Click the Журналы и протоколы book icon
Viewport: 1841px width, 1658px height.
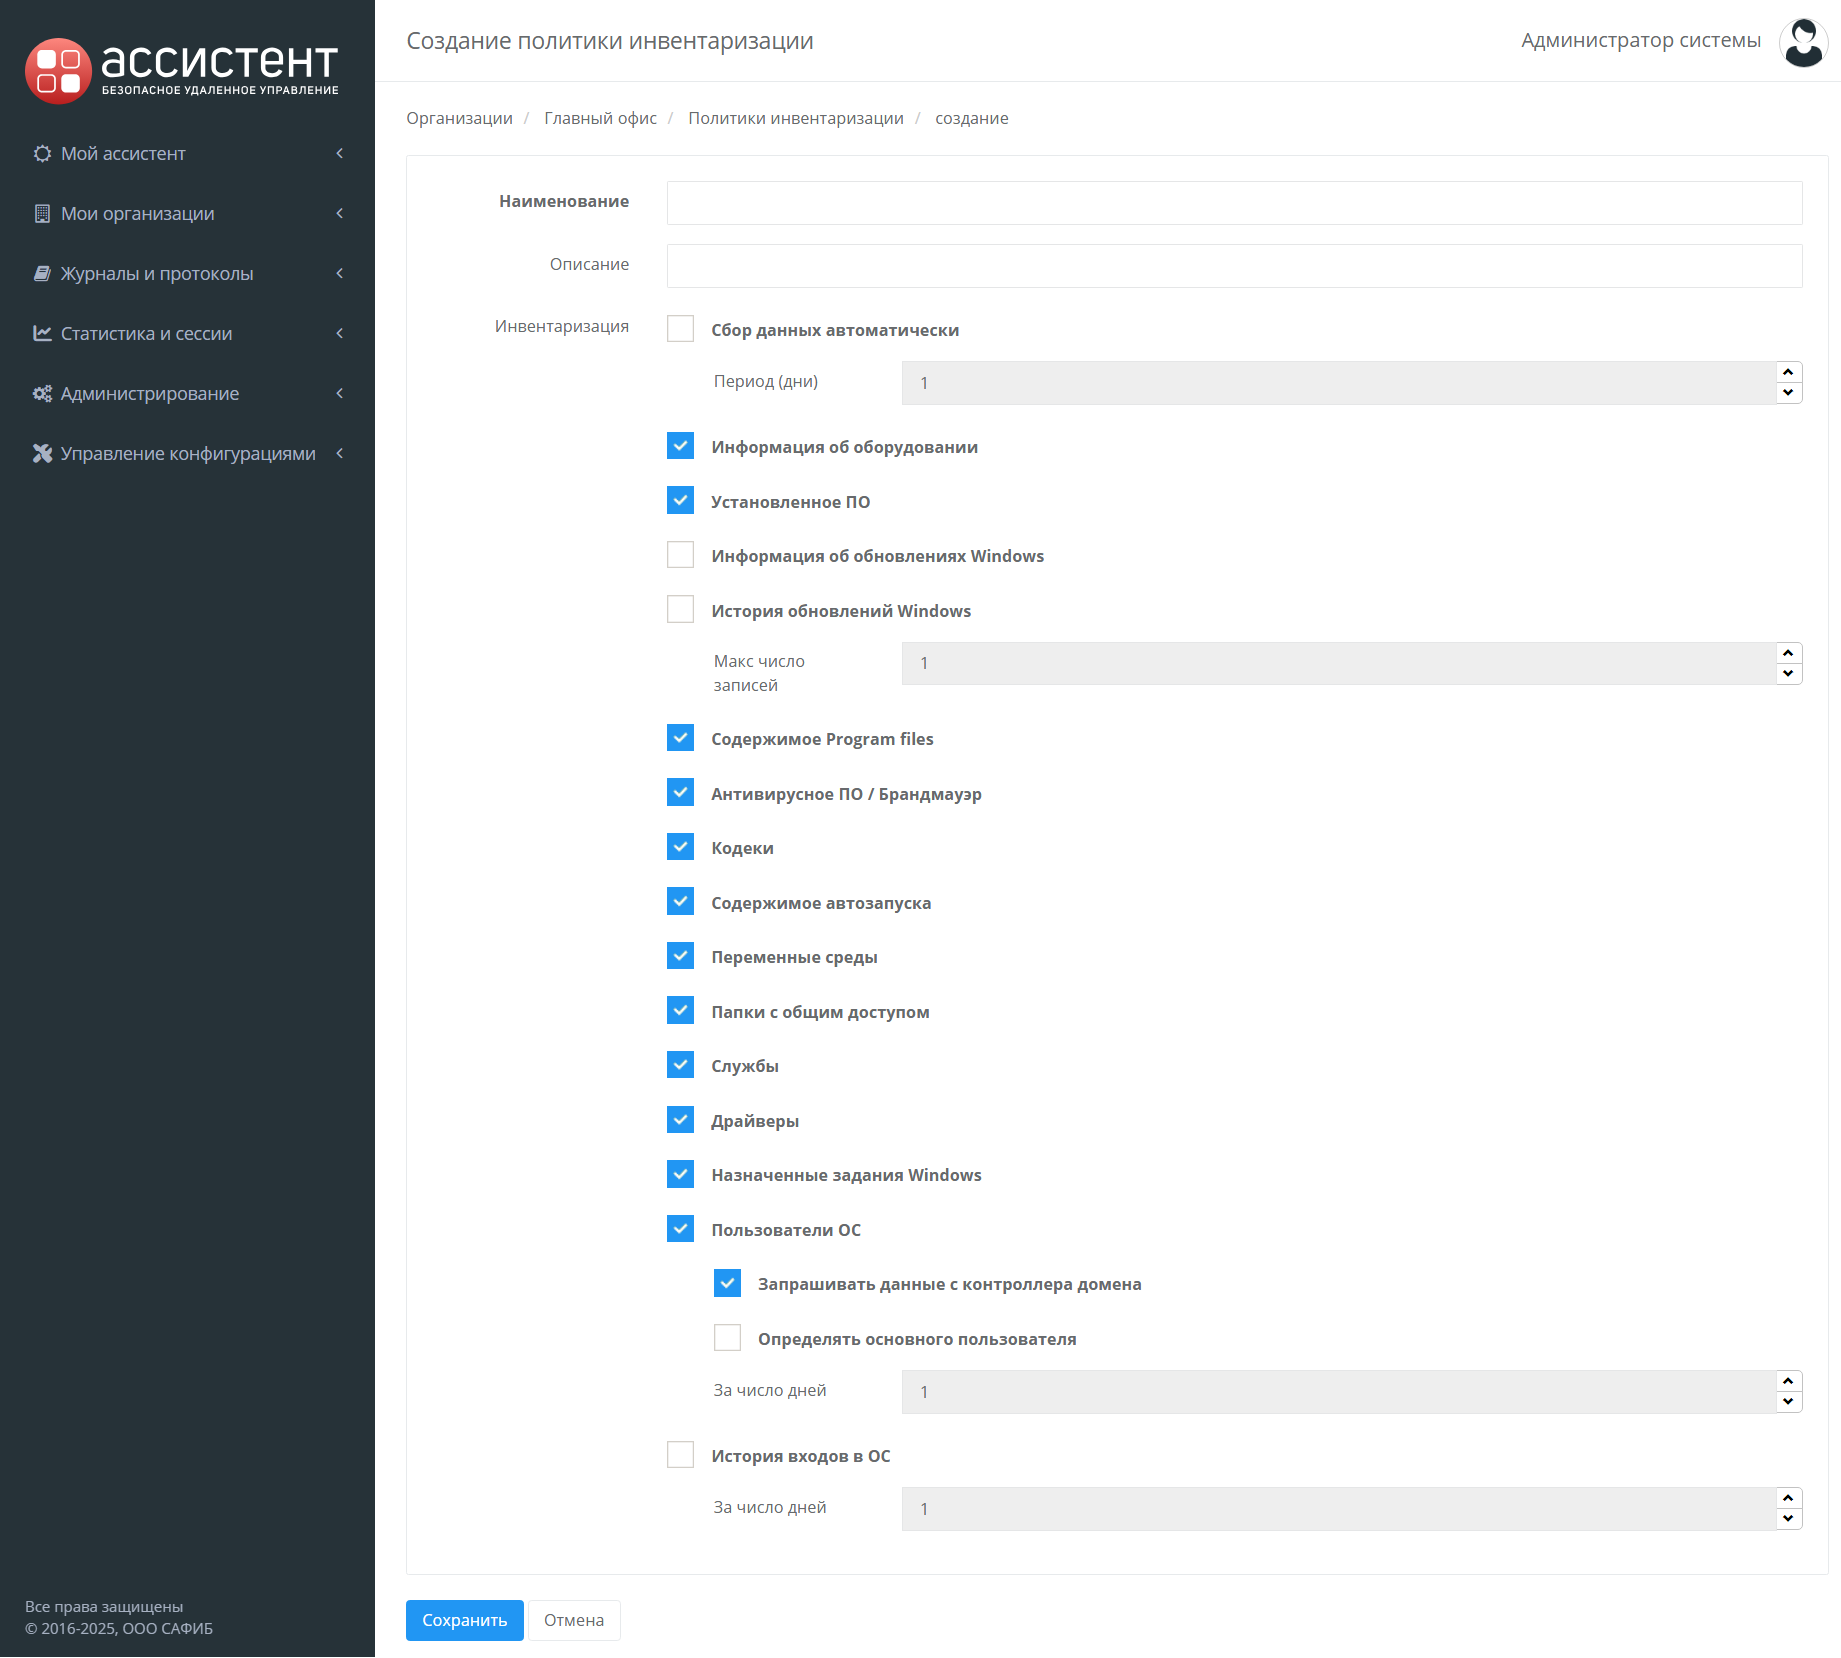point(42,274)
